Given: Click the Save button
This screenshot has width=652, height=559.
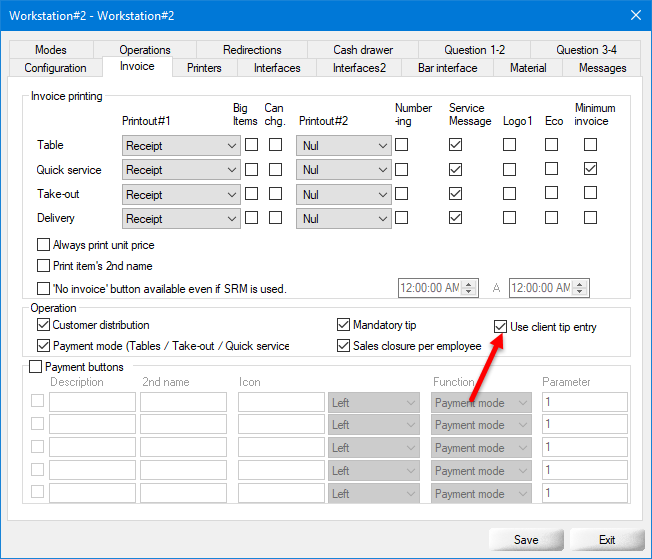Looking at the screenshot, I should 526,539.
